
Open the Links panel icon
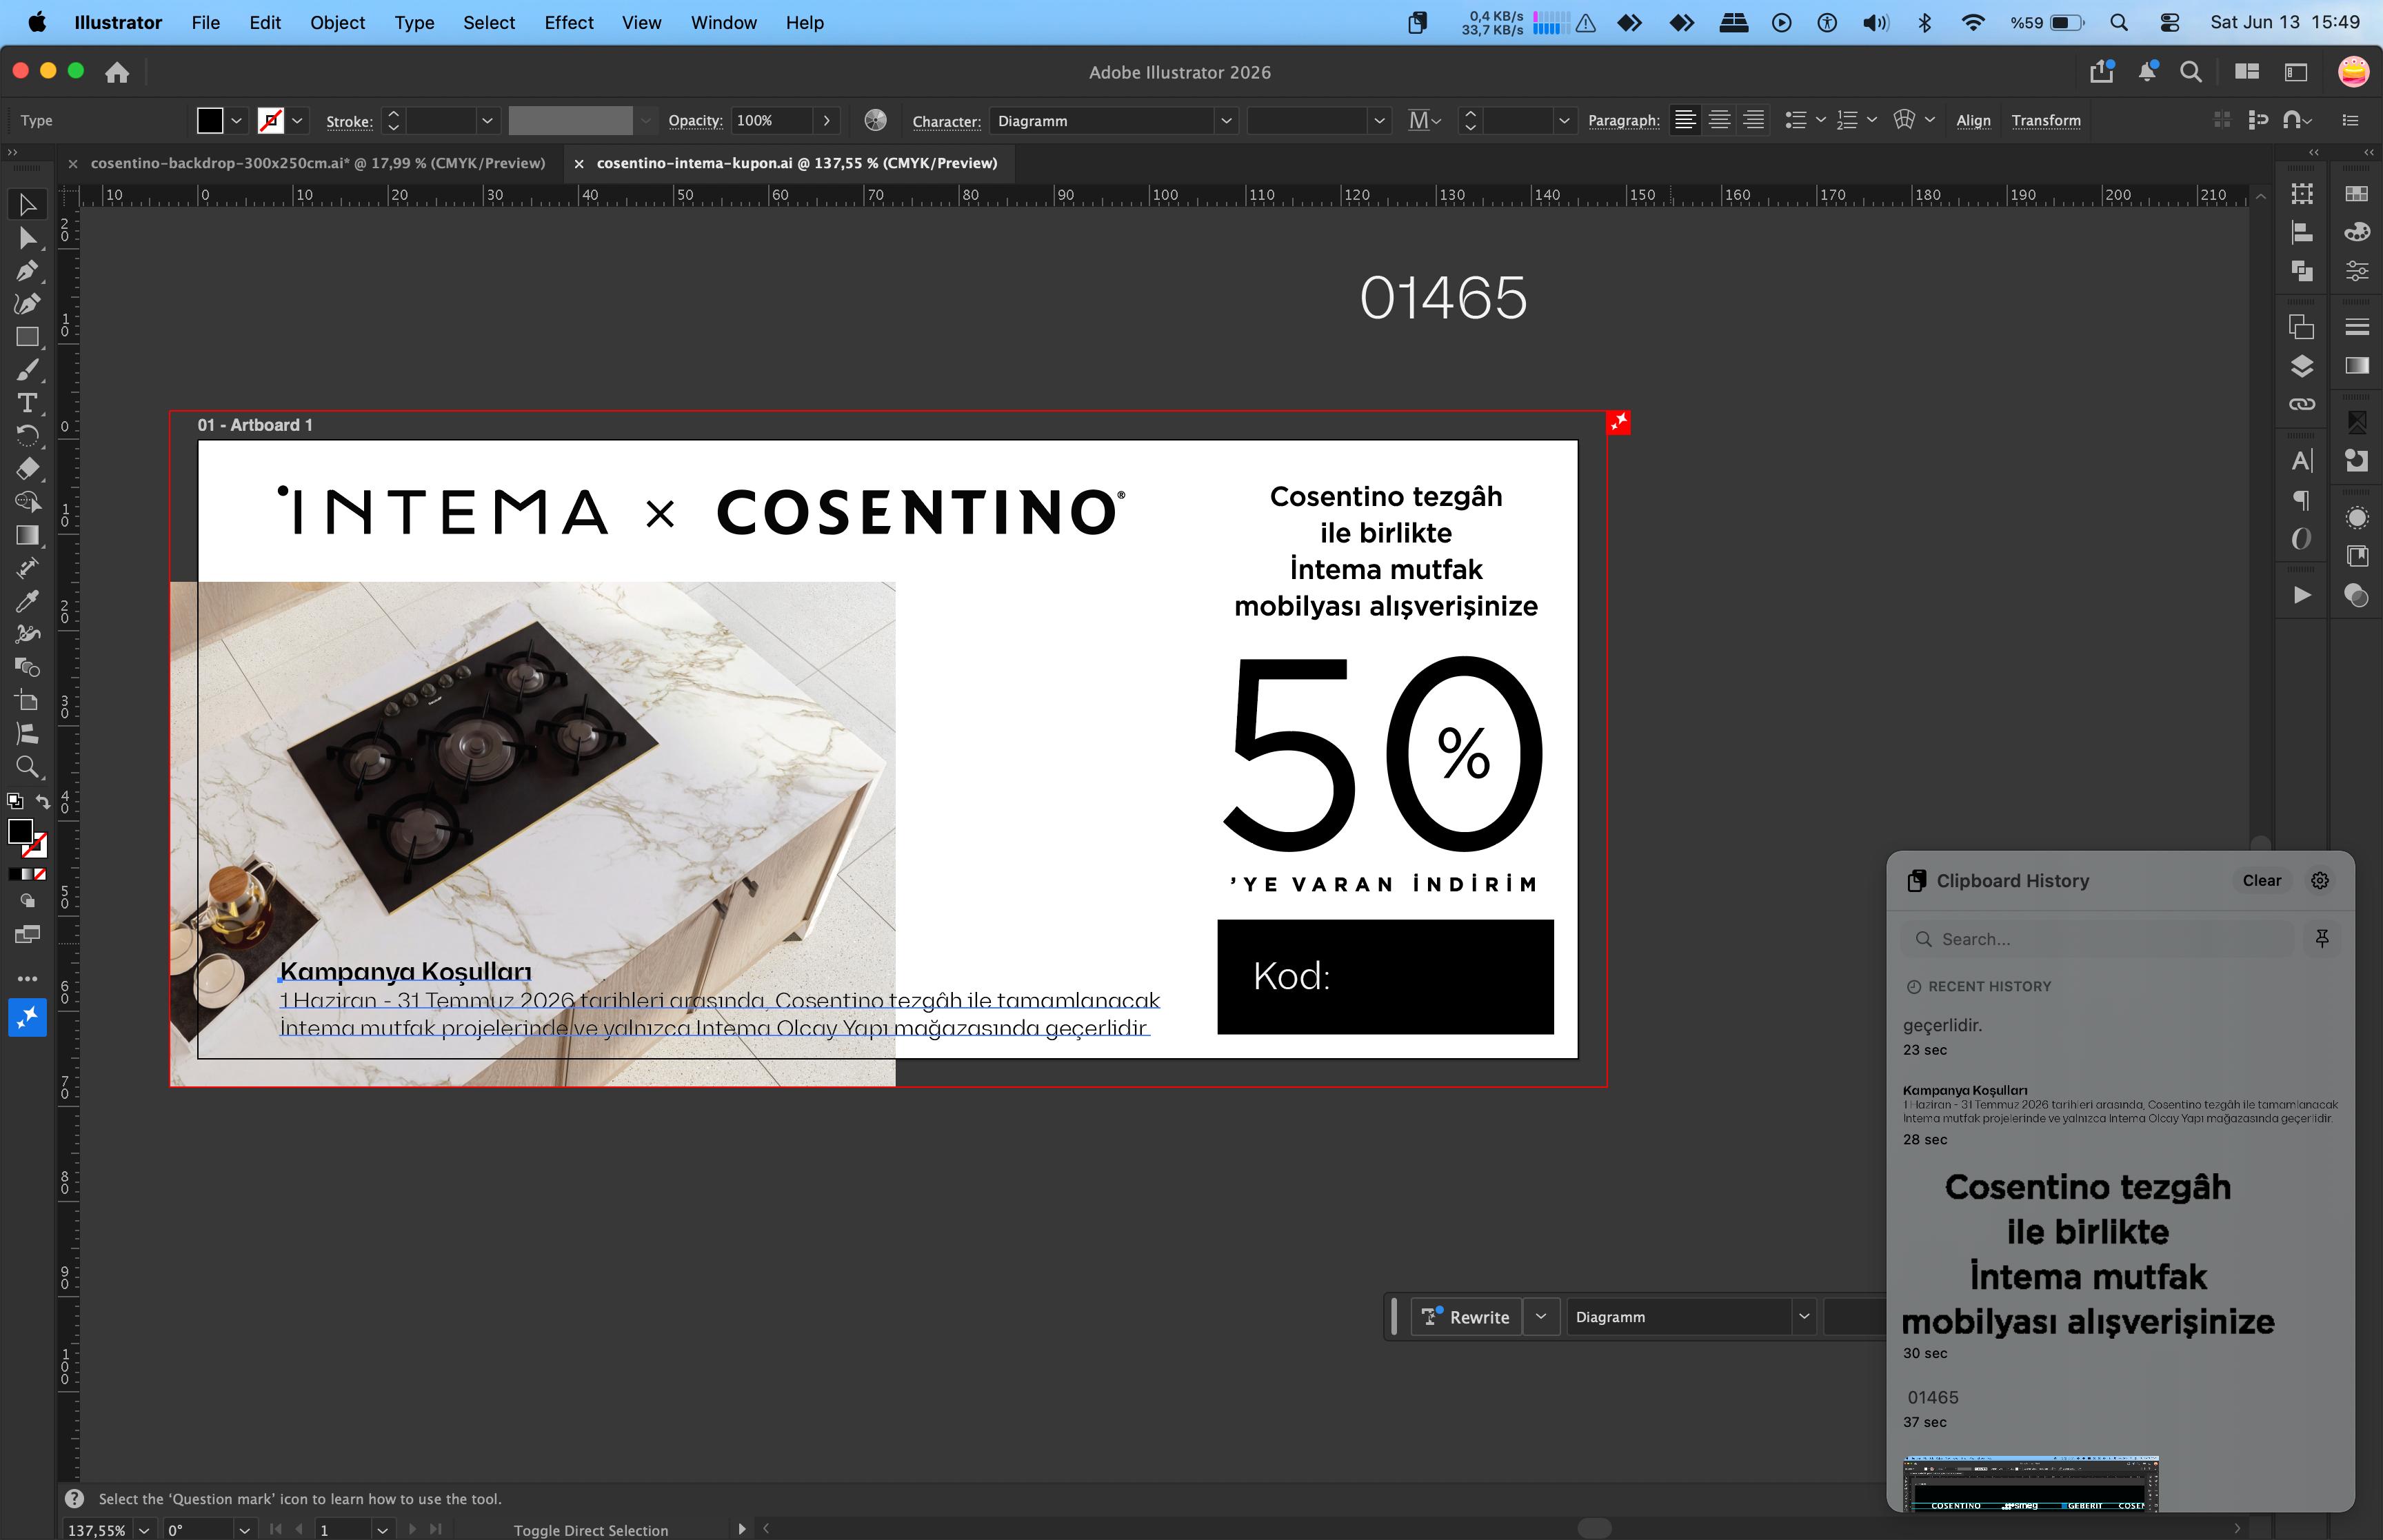pyautogui.click(x=2302, y=404)
